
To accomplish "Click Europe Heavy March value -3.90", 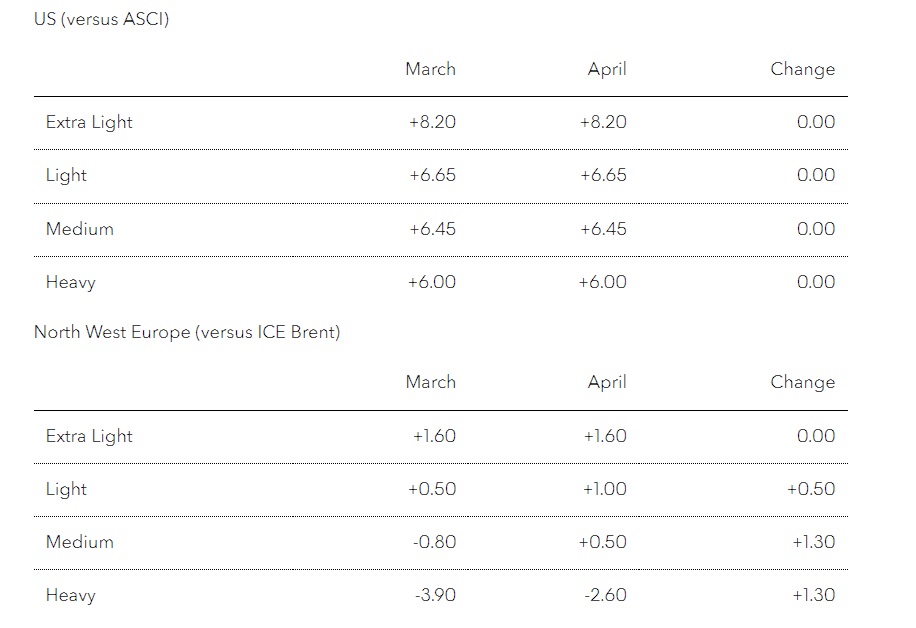I will coord(435,595).
